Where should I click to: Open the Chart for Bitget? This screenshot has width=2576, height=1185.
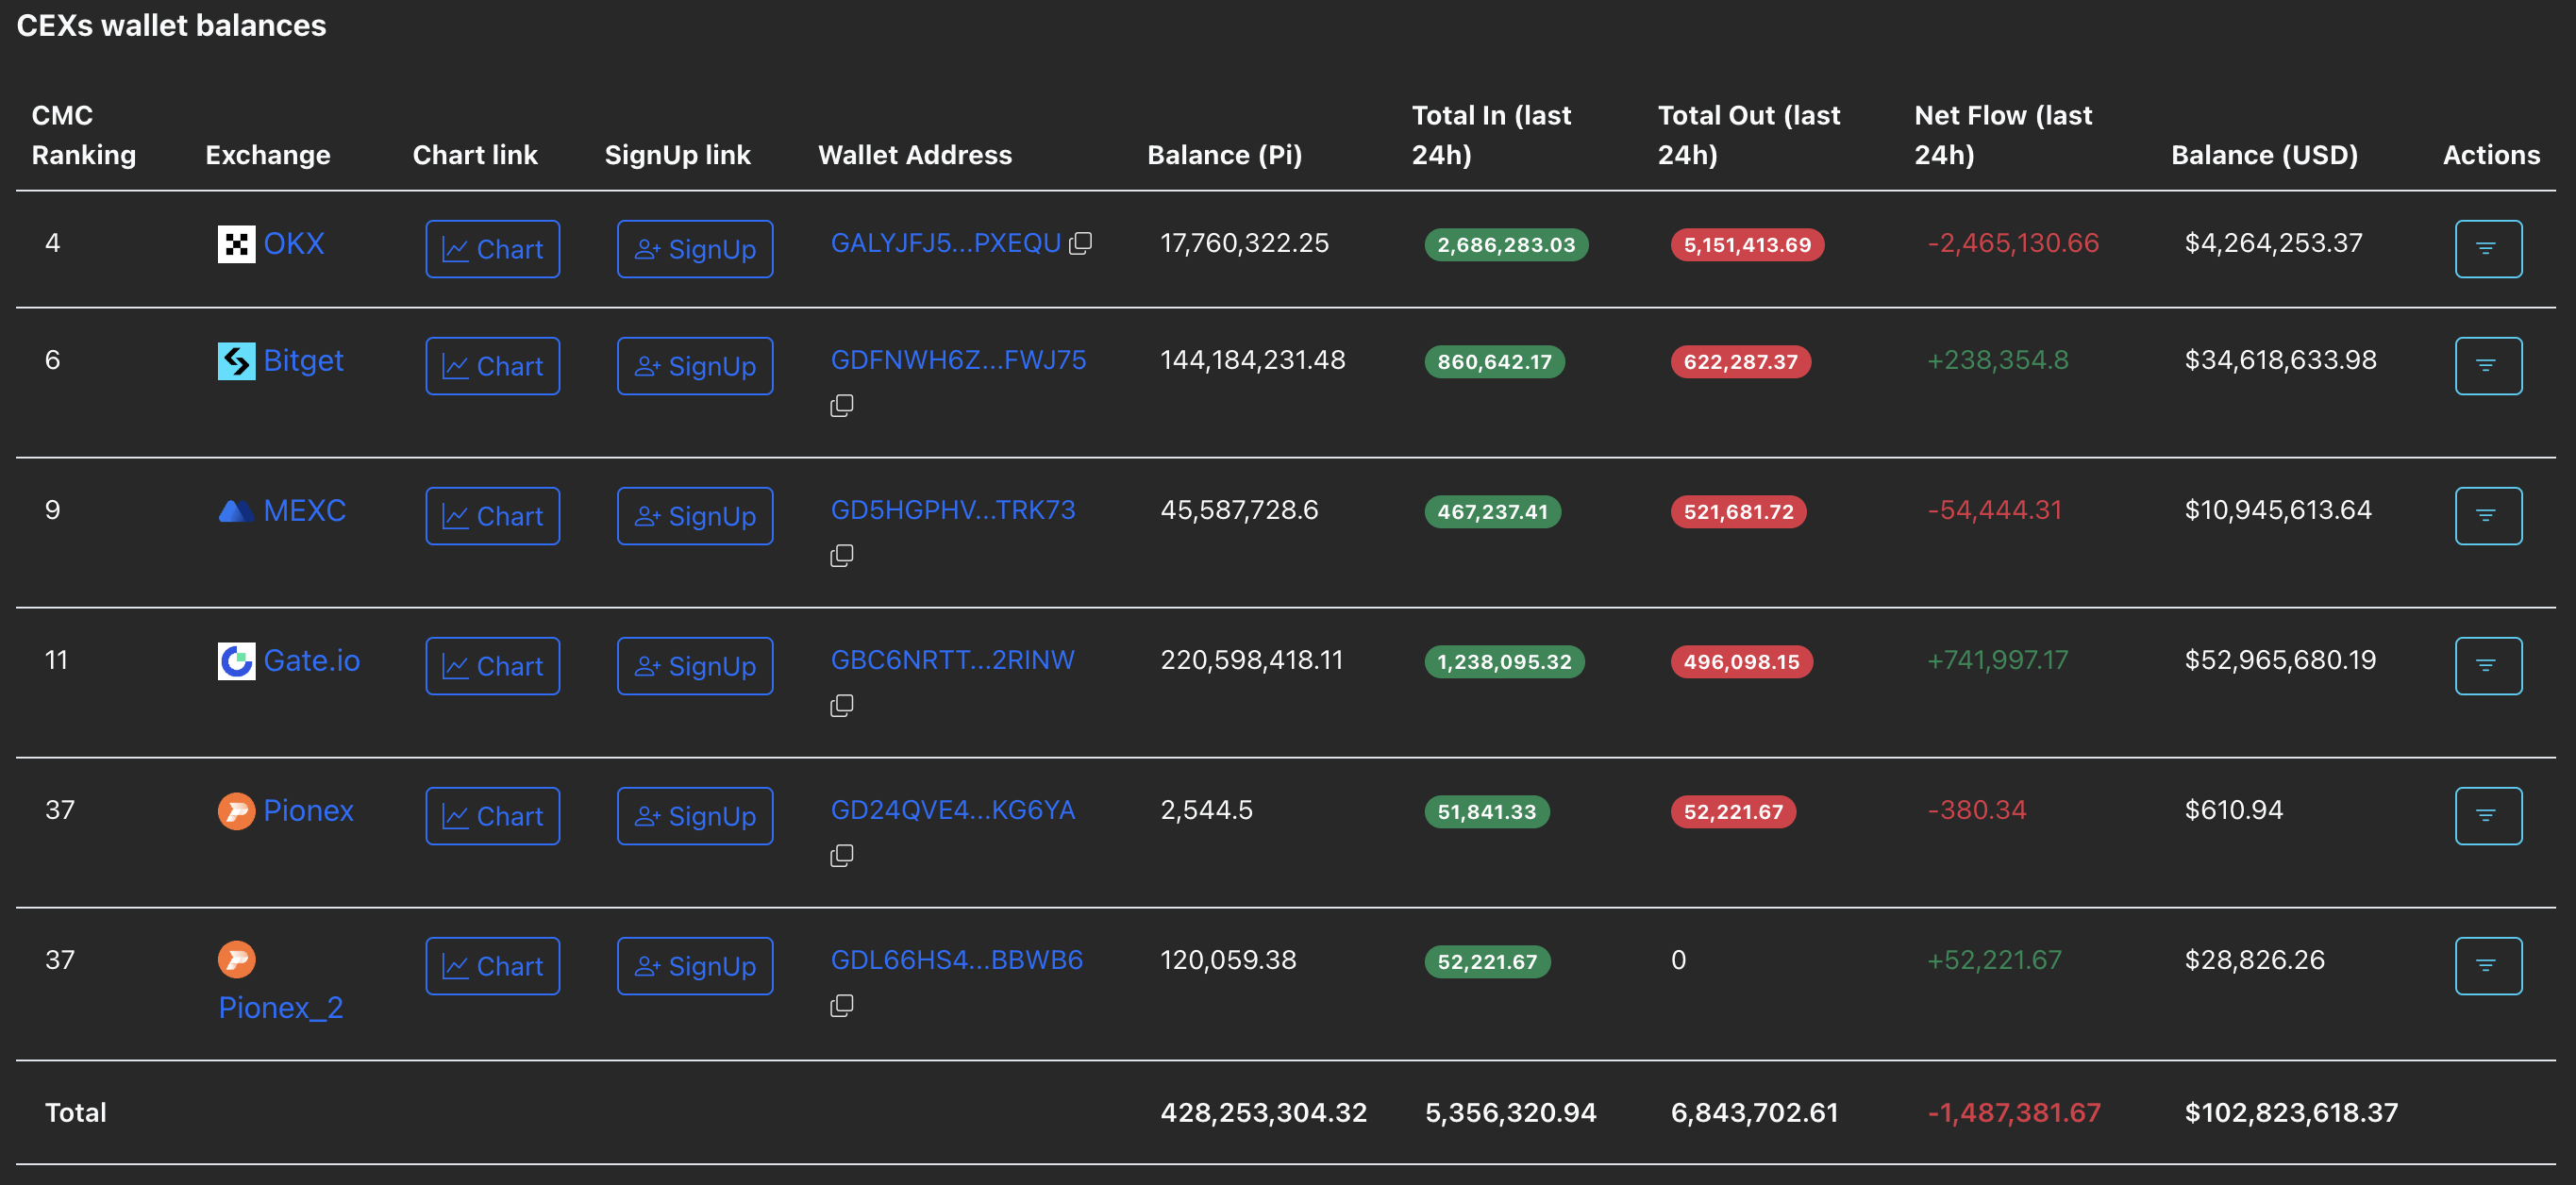pos(492,366)
